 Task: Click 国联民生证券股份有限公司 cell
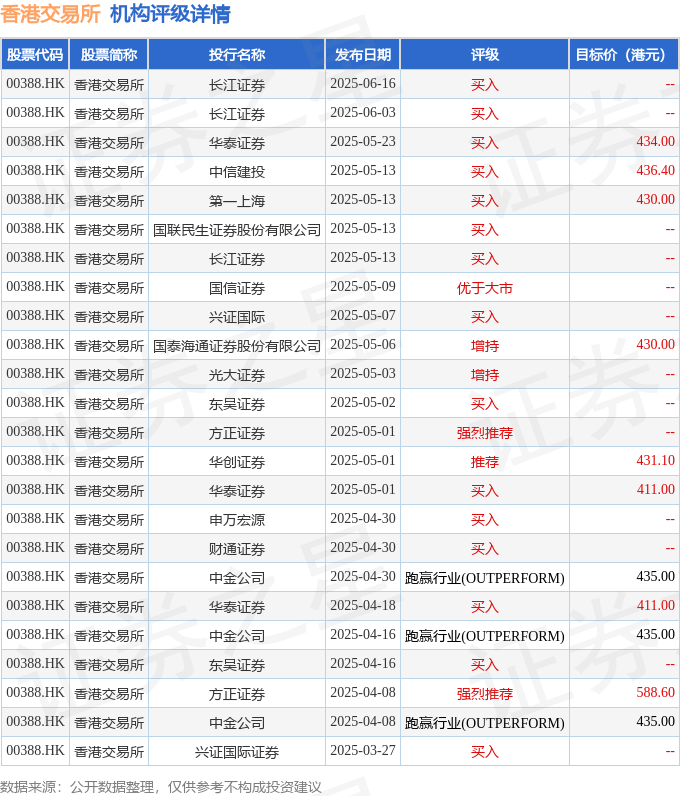click(237, 230)
